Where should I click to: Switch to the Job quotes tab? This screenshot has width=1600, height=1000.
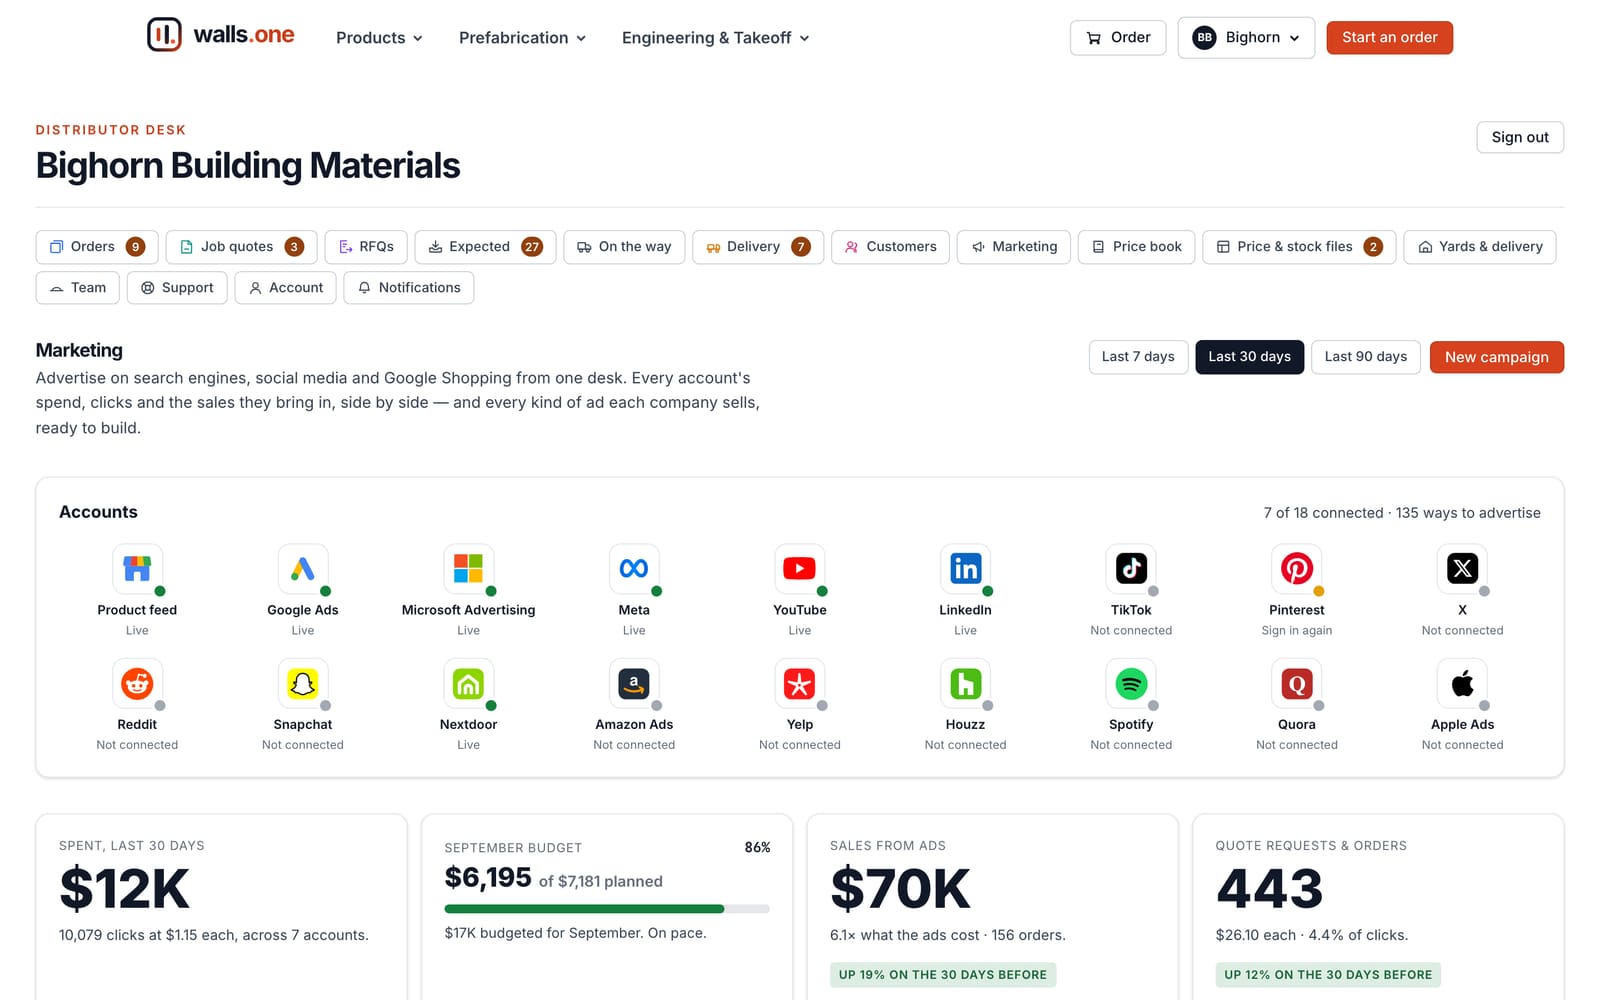[241, 247]
